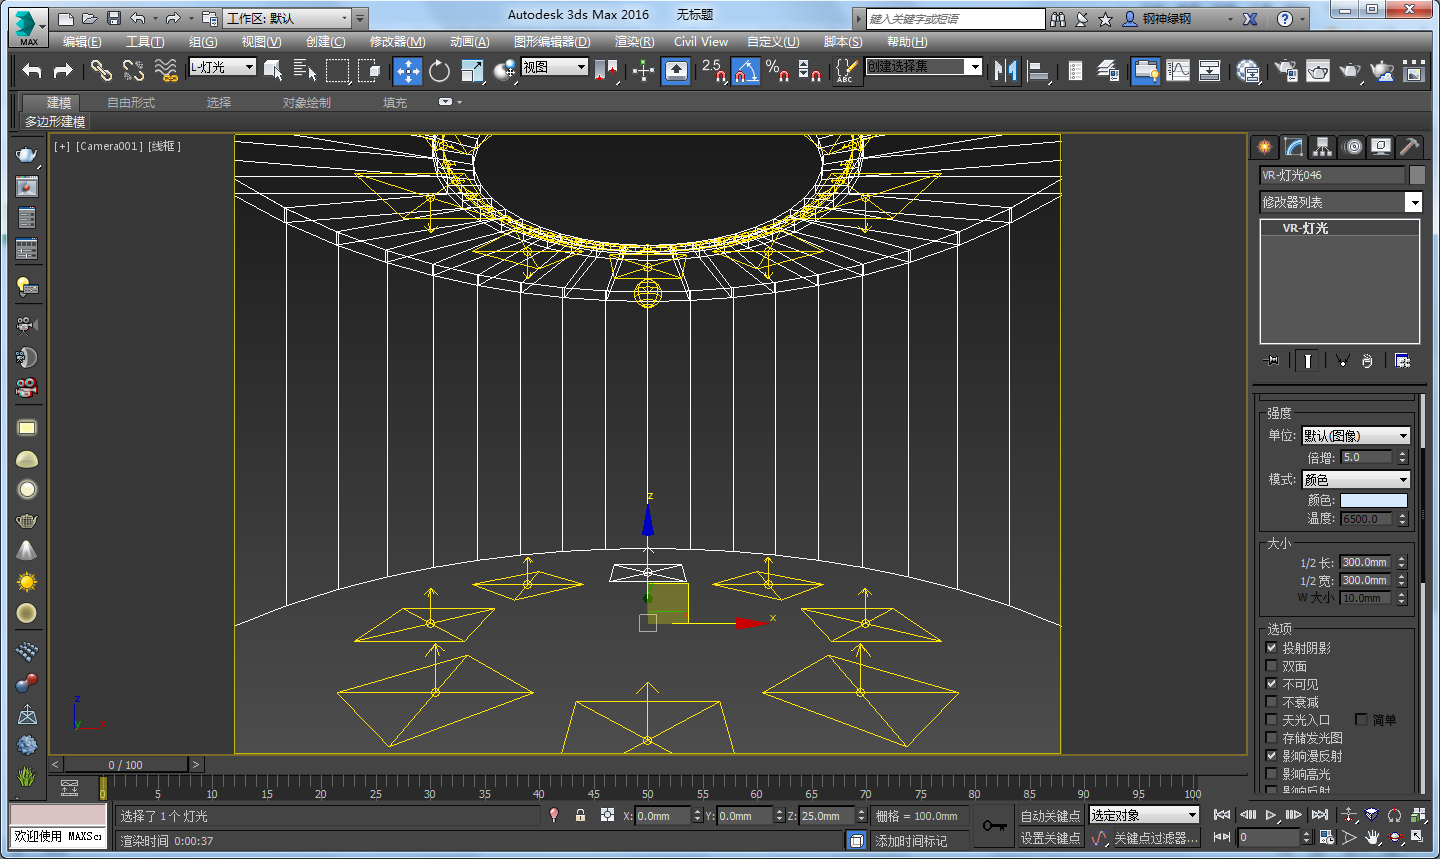Viewport: 1440px width, 859px height.
Task: Enable 影响高光 checkbox
Action: 1272,774
